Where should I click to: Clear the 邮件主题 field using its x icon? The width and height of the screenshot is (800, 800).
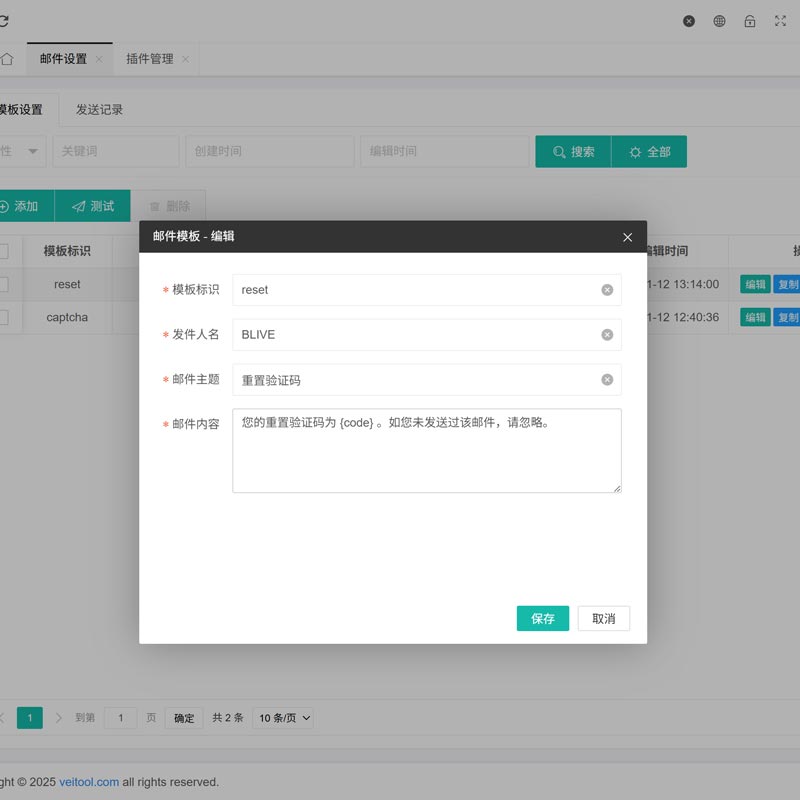(x=606, y=380)
